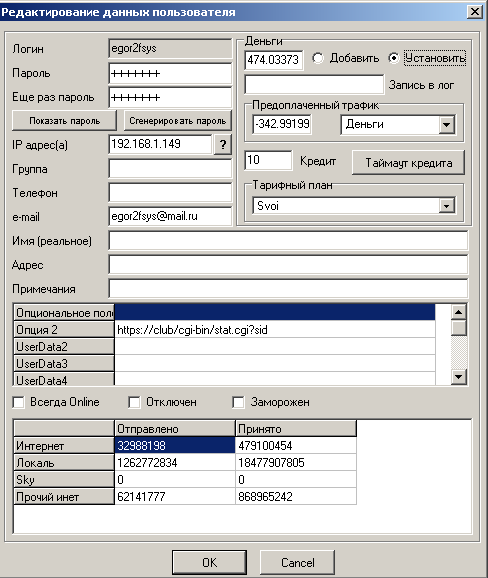488x578 pixels.
Task: Click the down arrow of options list scrollbar
Action: click(x=459, y=377)
